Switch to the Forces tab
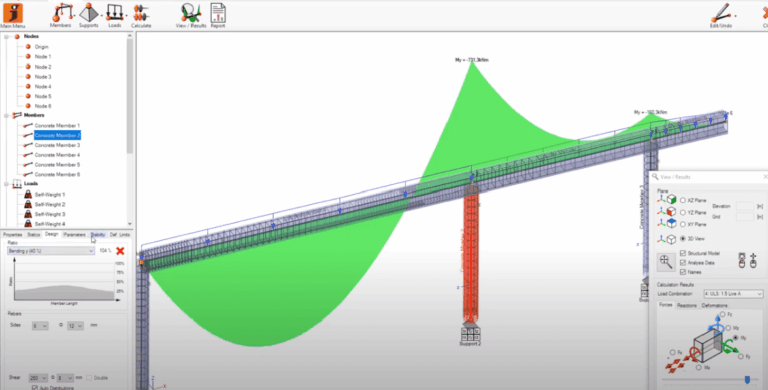The image size is (768, 390). (x=665, y=305)
